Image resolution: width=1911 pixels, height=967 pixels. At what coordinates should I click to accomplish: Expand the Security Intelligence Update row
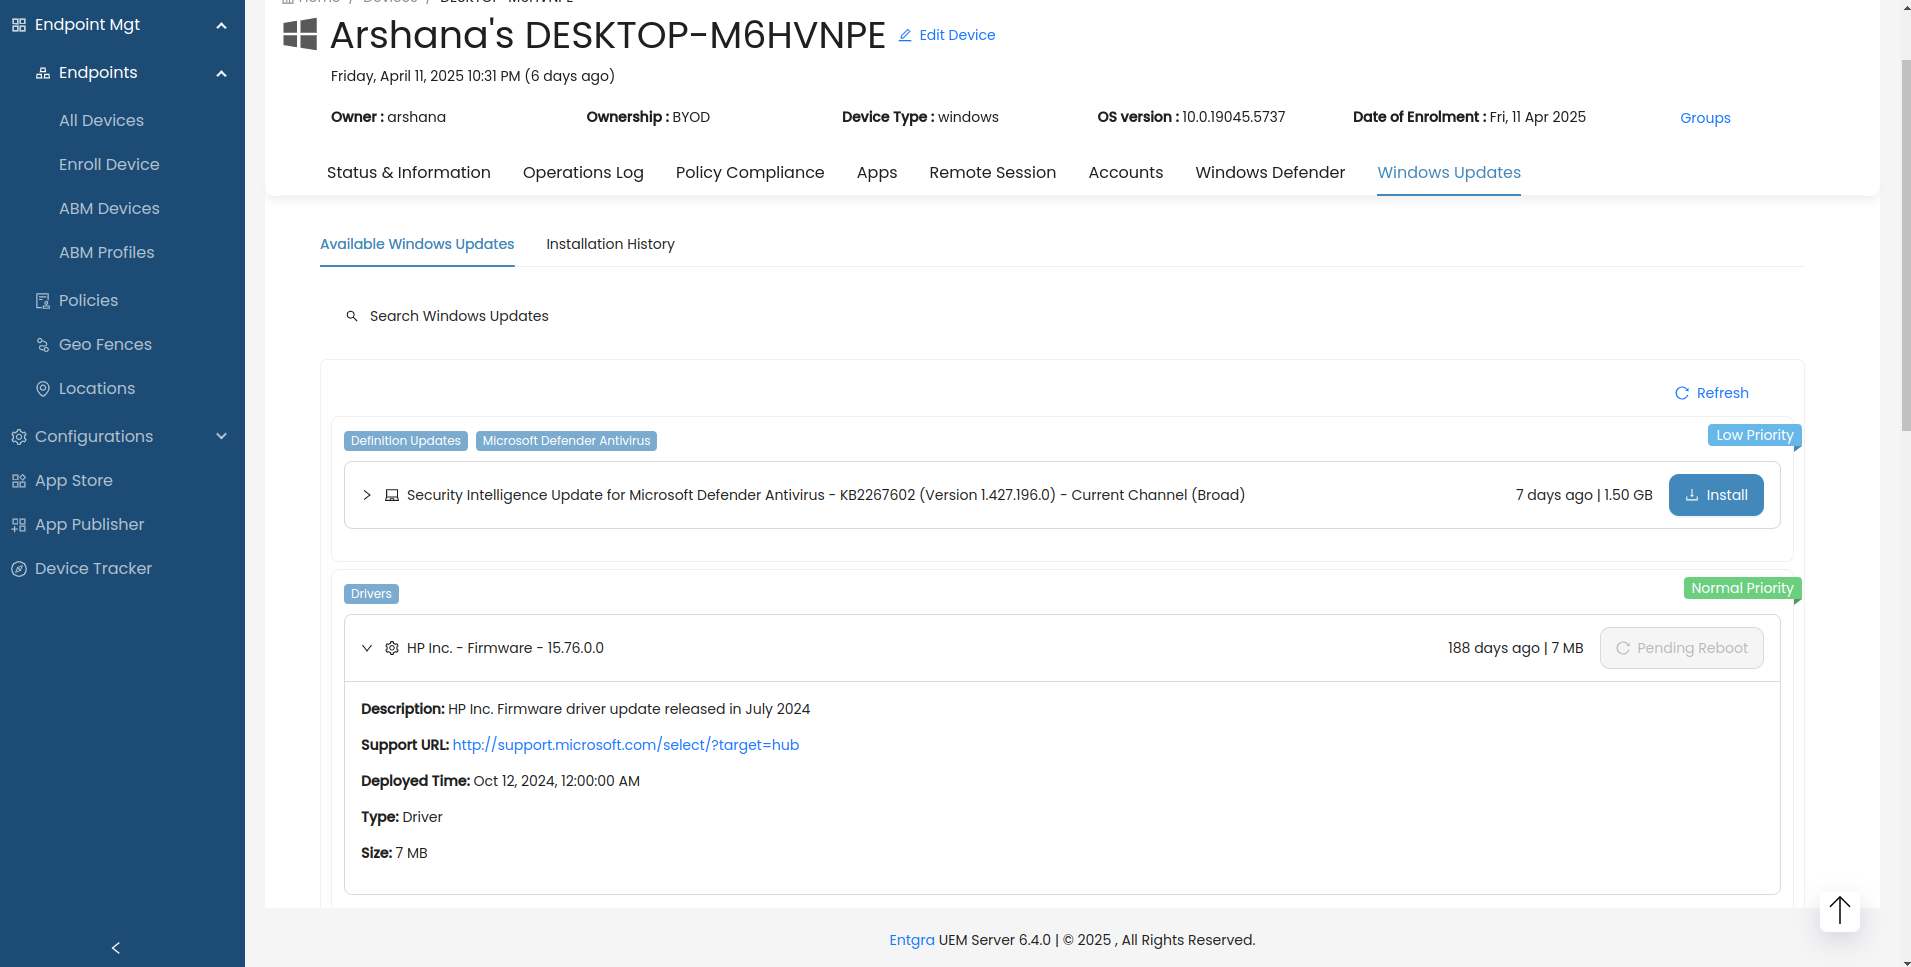point(367,495)
